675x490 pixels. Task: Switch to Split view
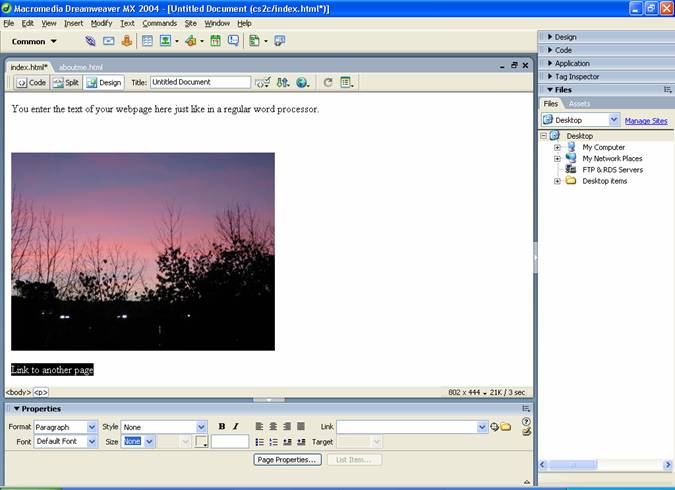(66, 83)
